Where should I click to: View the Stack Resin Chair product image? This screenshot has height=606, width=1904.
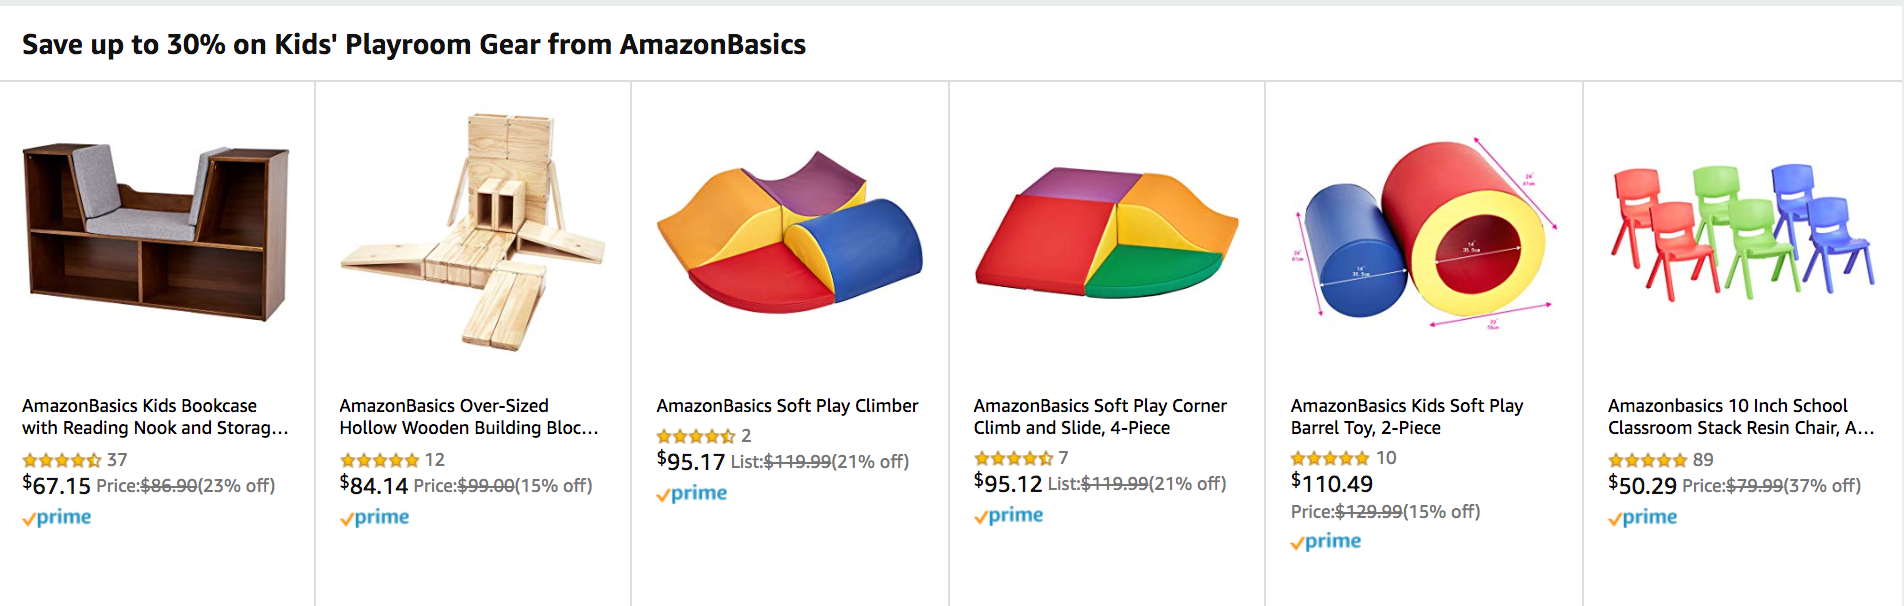[1741, 232]
